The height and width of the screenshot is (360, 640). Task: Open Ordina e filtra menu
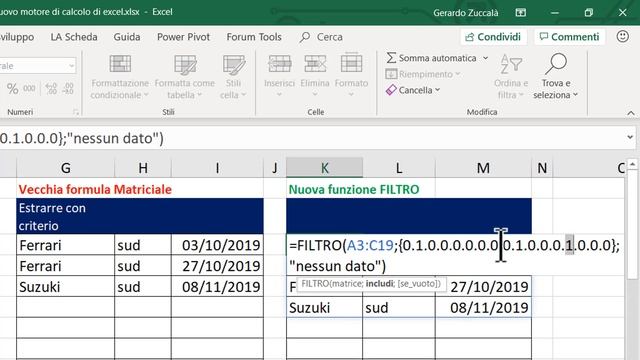pyautogui.click(x=511, y=77)
